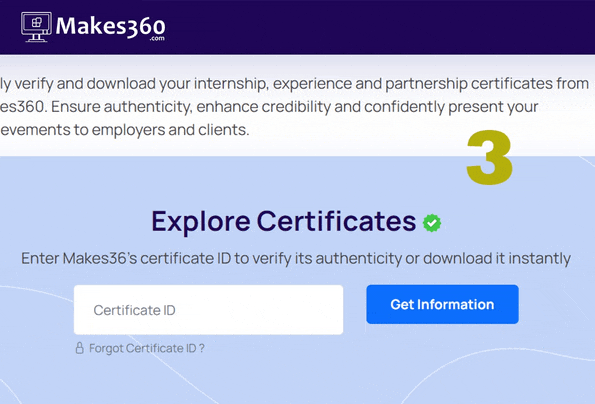The image size is (595, 404).
Task: Click the line "Ensure authenticity, enhance credibility"
Action: [x=192, y=107]
